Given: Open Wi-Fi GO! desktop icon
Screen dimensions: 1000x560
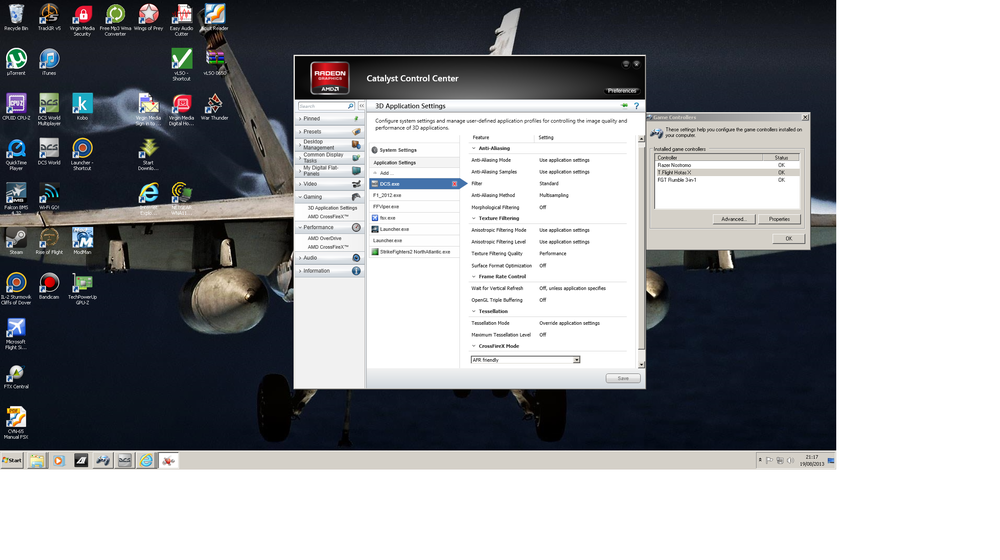Looking at the screenshot, I should 49,196.
